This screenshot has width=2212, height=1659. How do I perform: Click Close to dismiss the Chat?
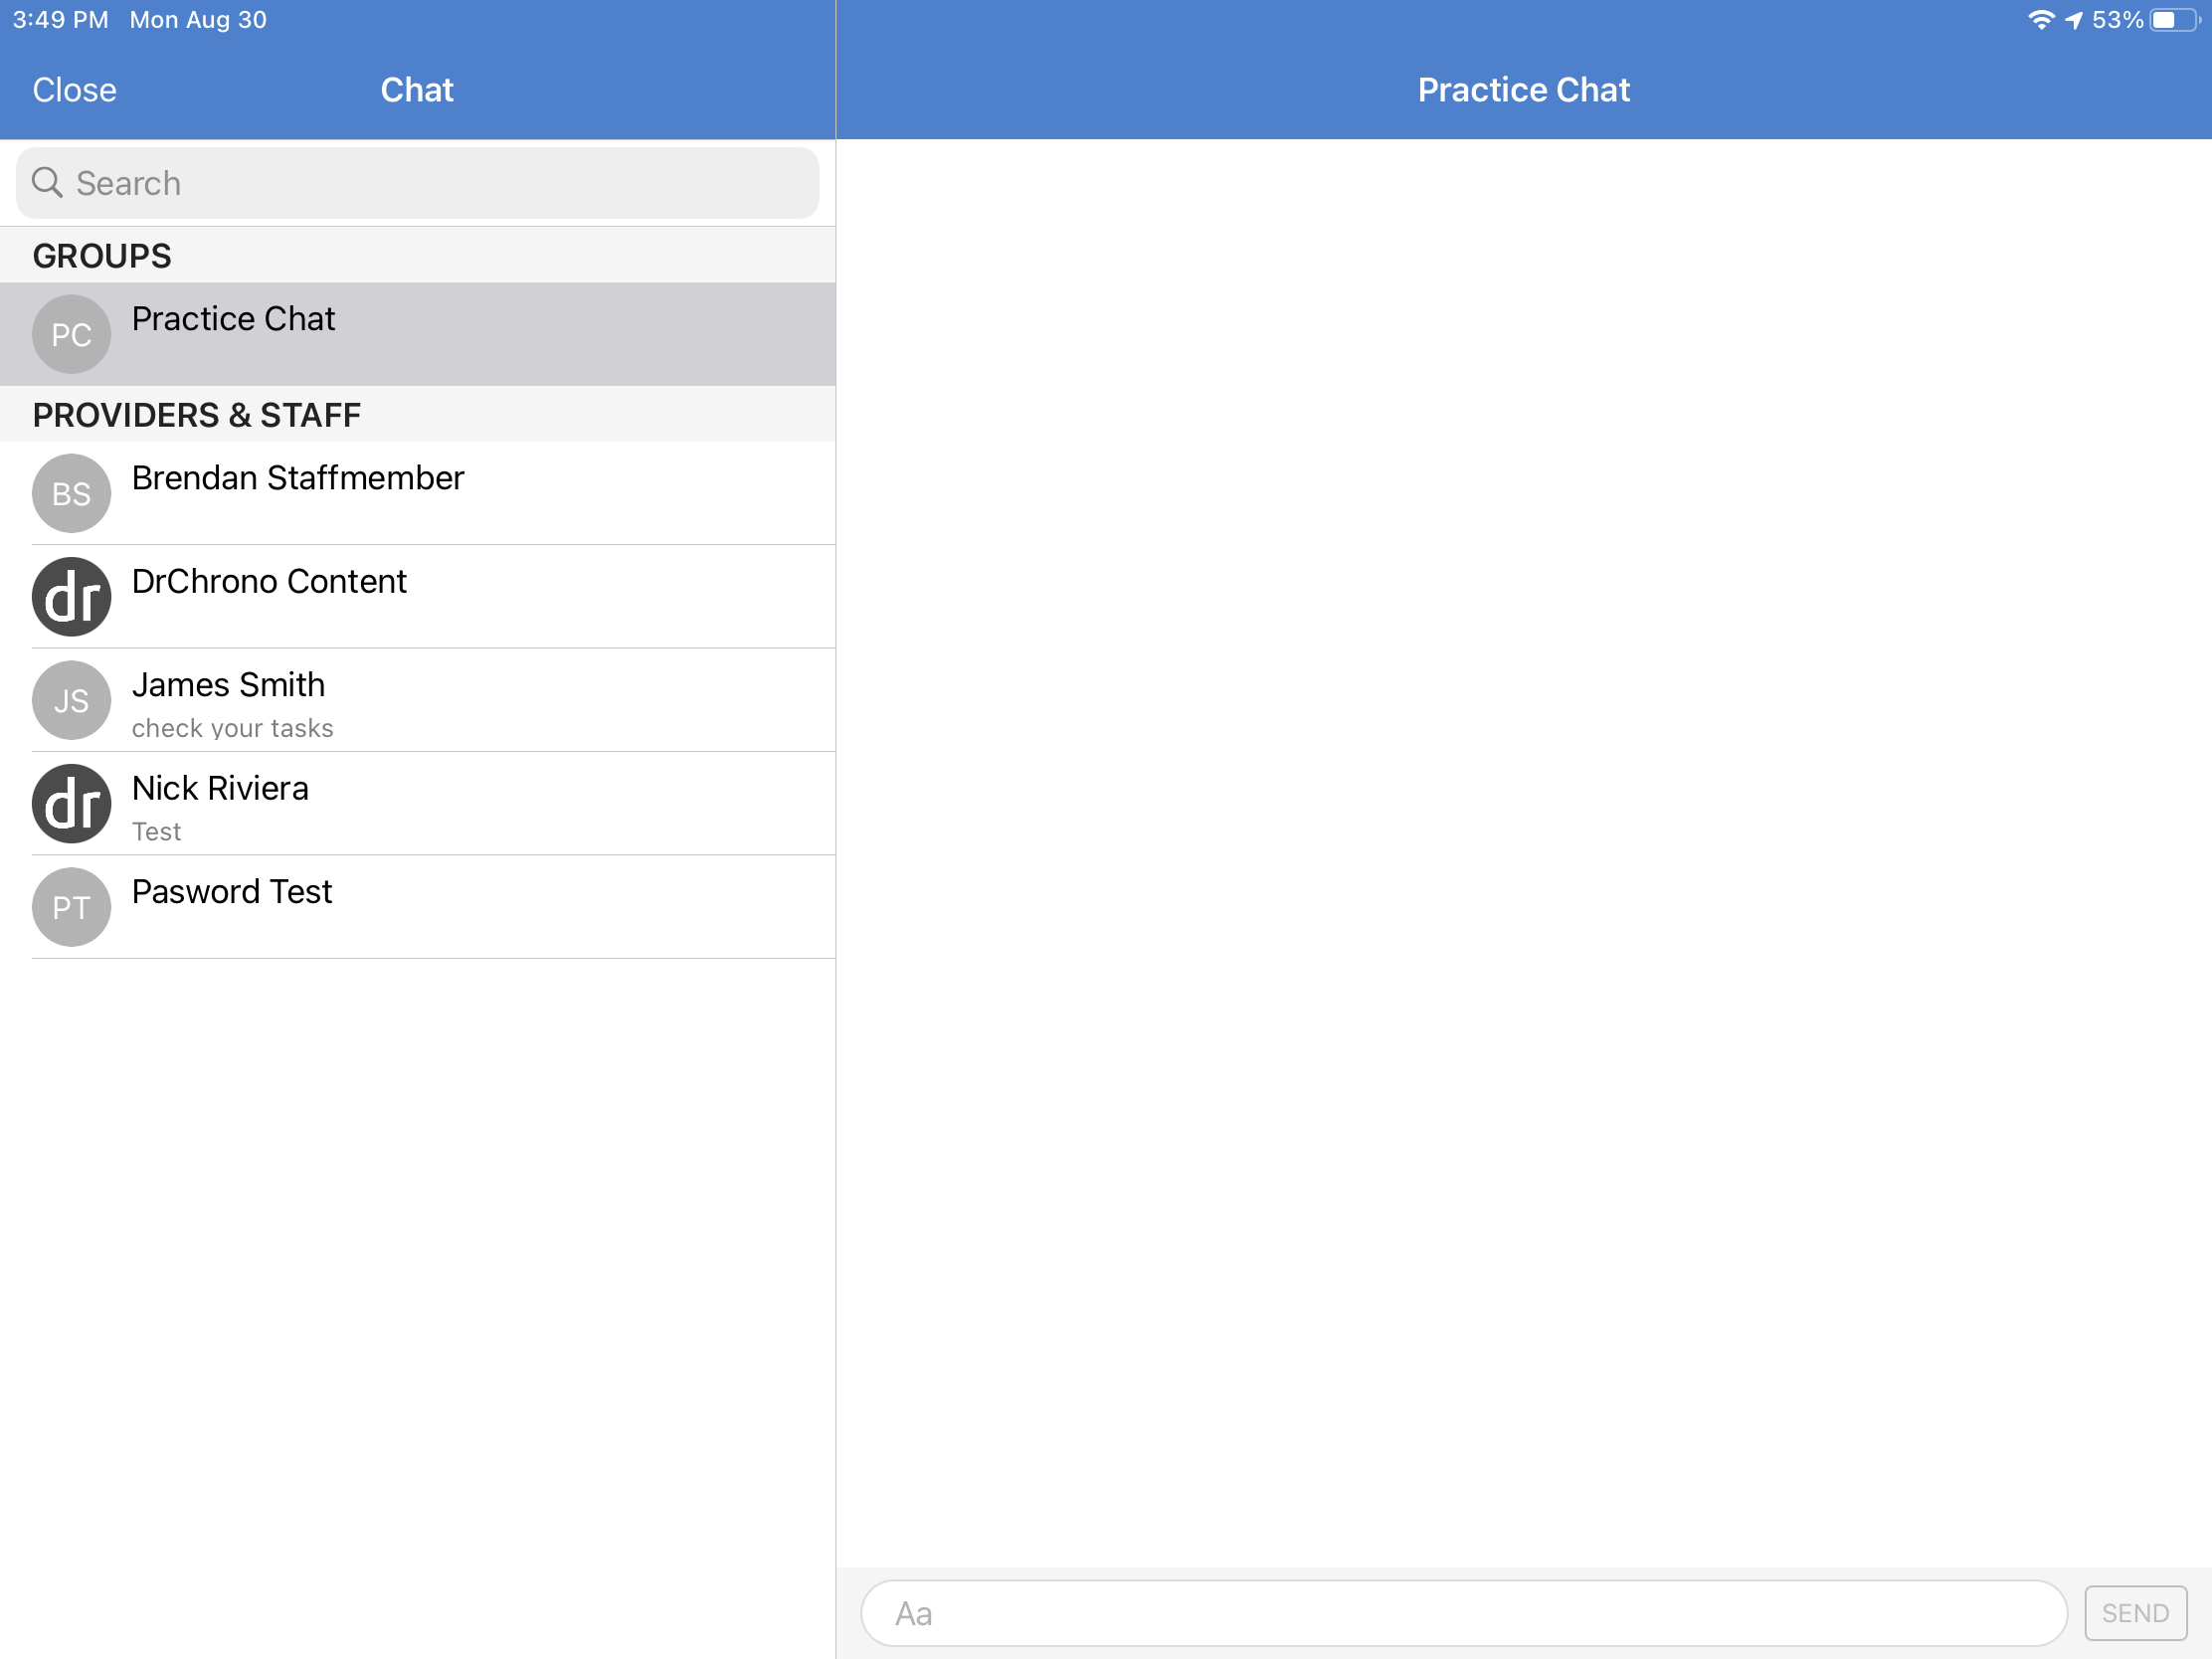click(x=75, y=89)
